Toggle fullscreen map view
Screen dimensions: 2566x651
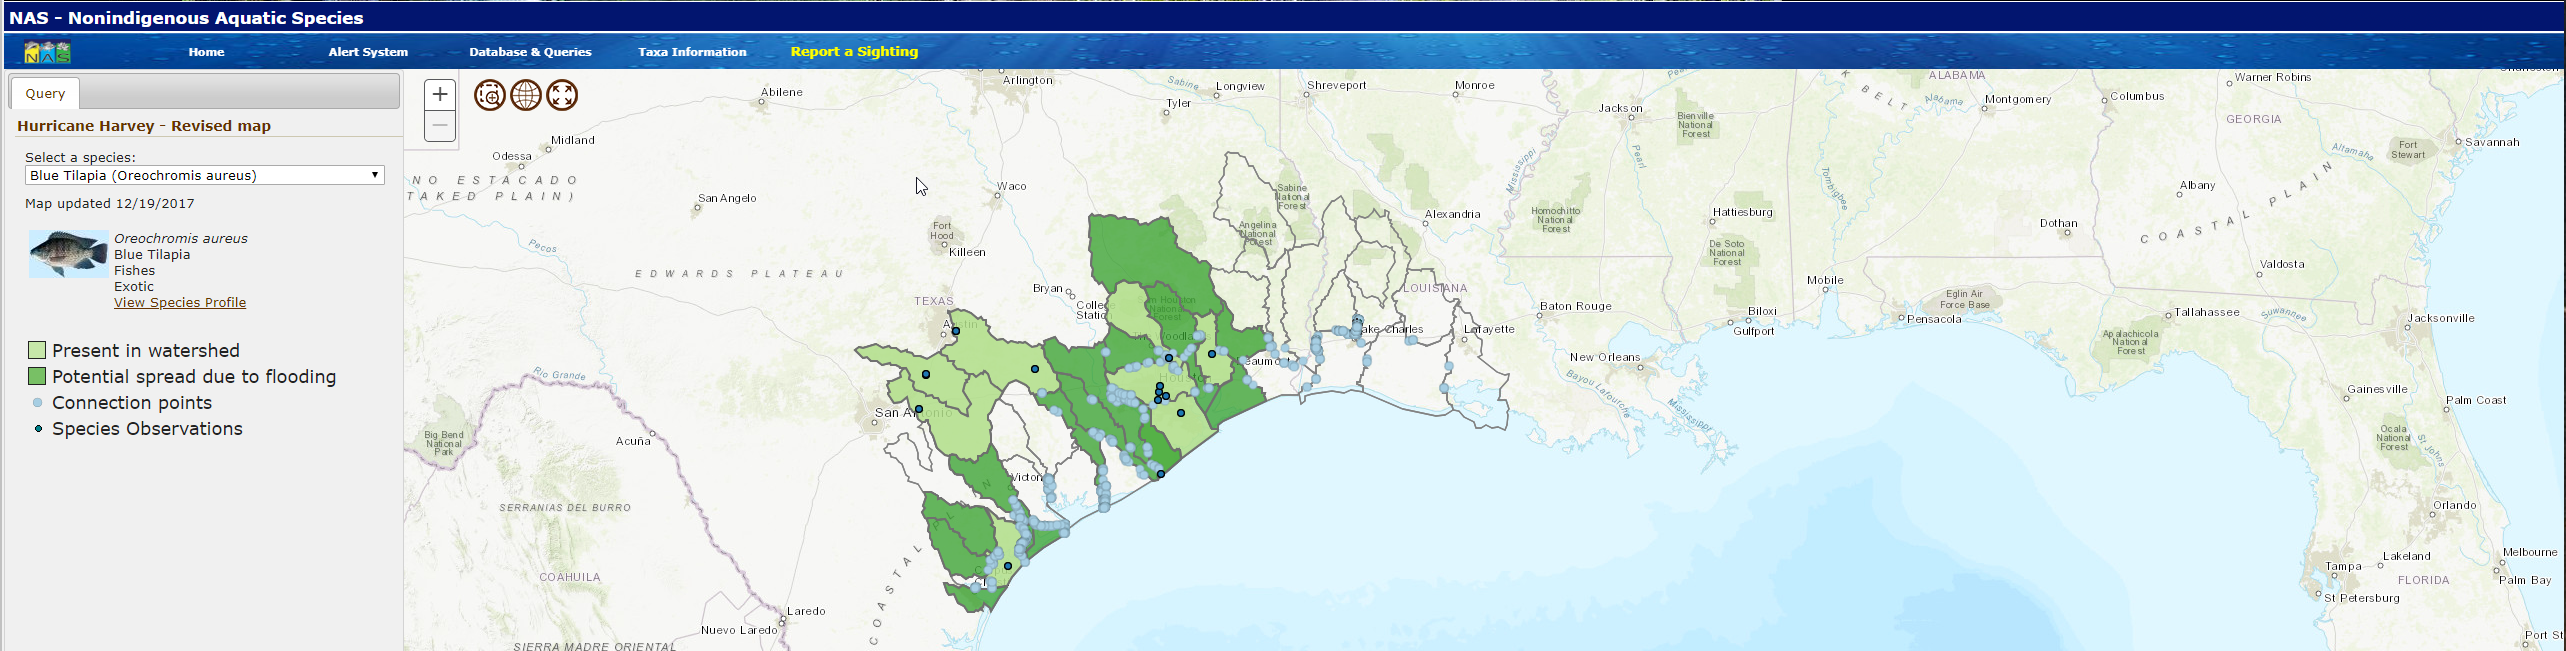click(x=562, y=95)
